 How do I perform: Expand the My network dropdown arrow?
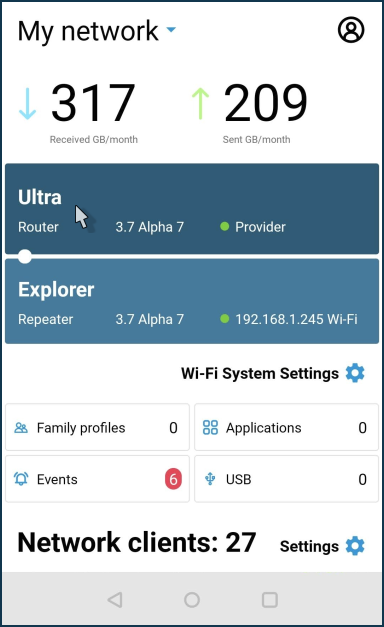(x=171, y=30)
